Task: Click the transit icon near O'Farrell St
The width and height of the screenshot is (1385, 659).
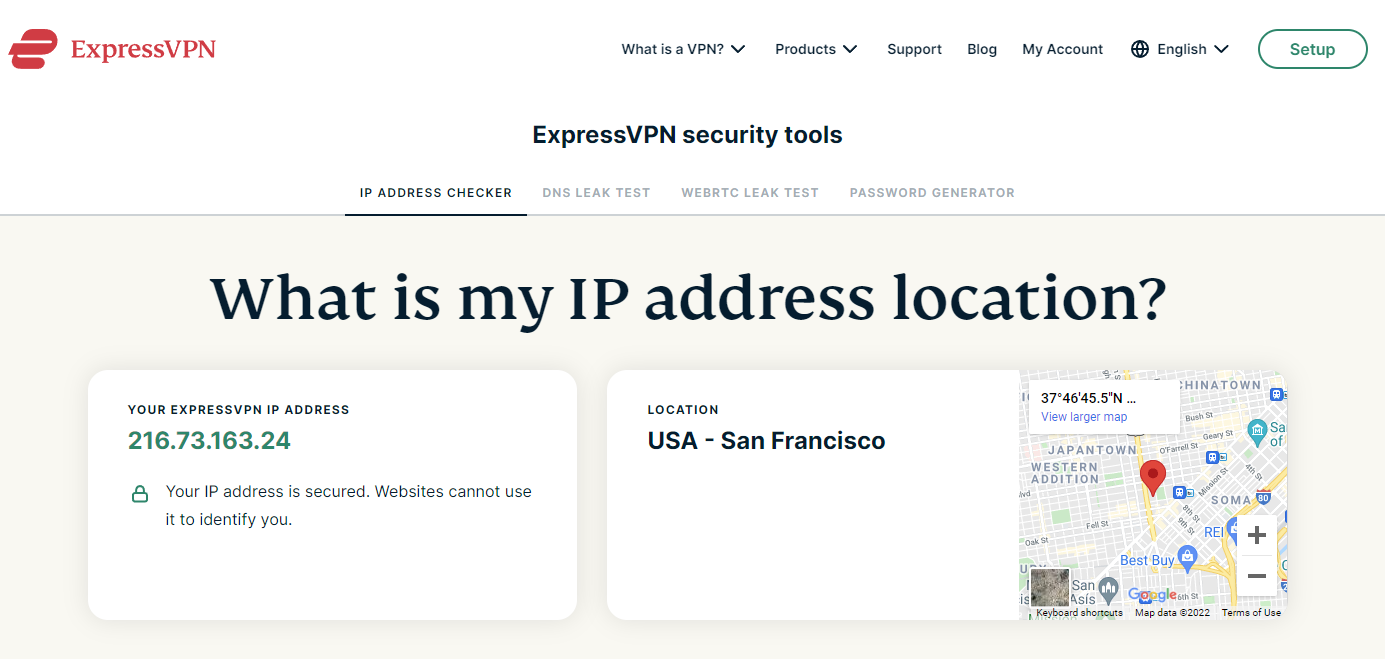Action: pos(1213,457)
